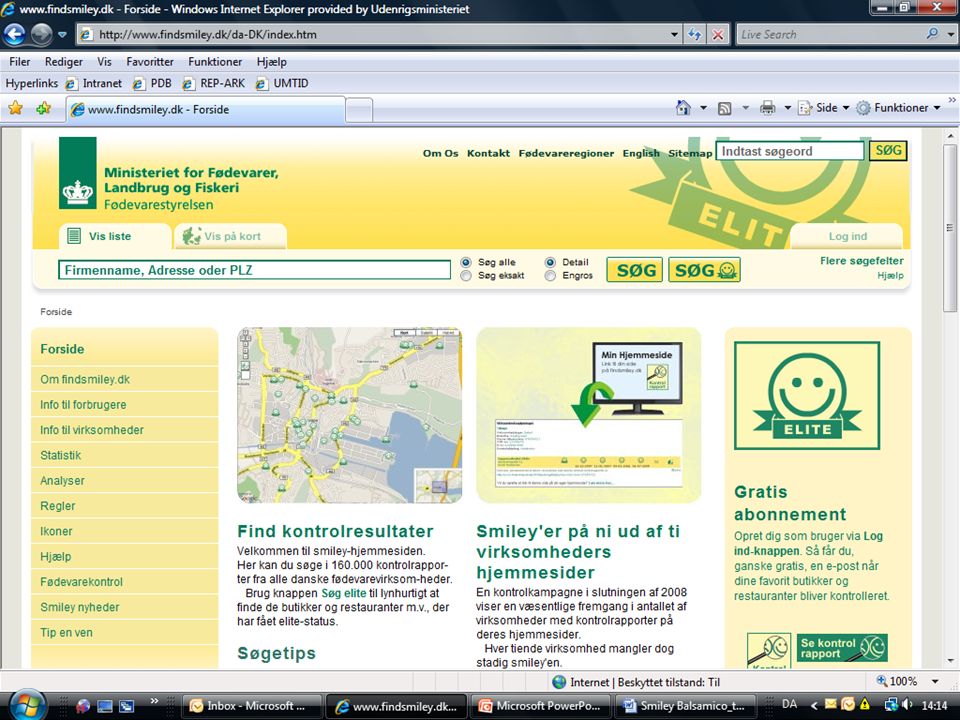Image resolution: width=960 pixels, height=720 pixels.
Task: Click the Fødevareregioner link
Action: point(566,153)
